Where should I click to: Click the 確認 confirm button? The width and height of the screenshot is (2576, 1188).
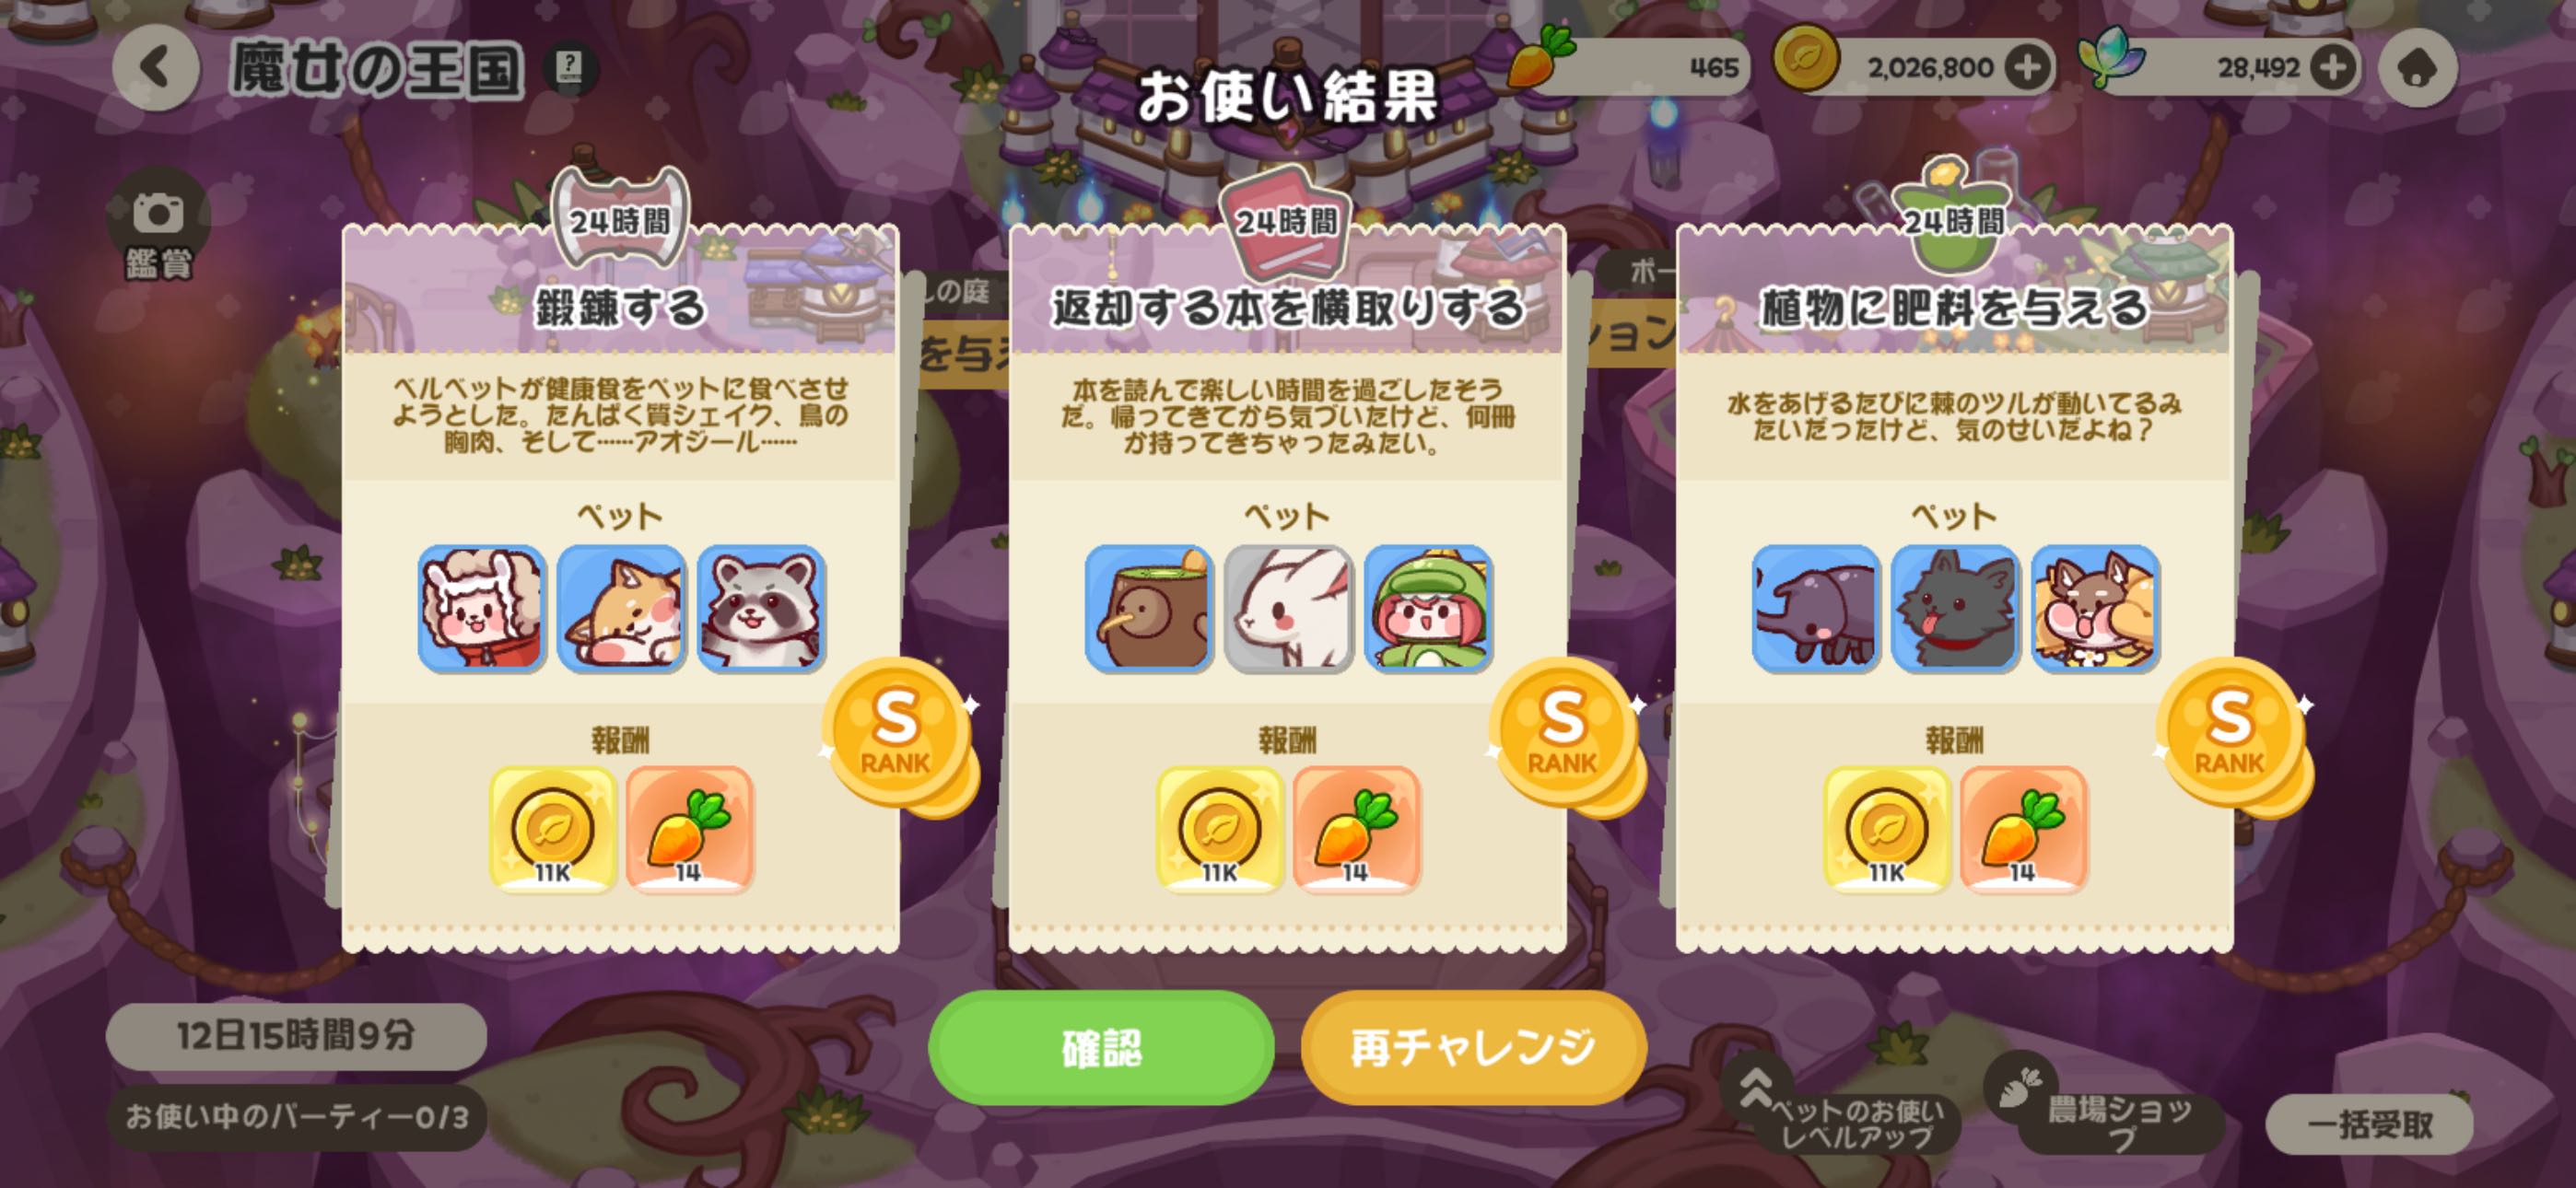[x=1101, y=1047]
